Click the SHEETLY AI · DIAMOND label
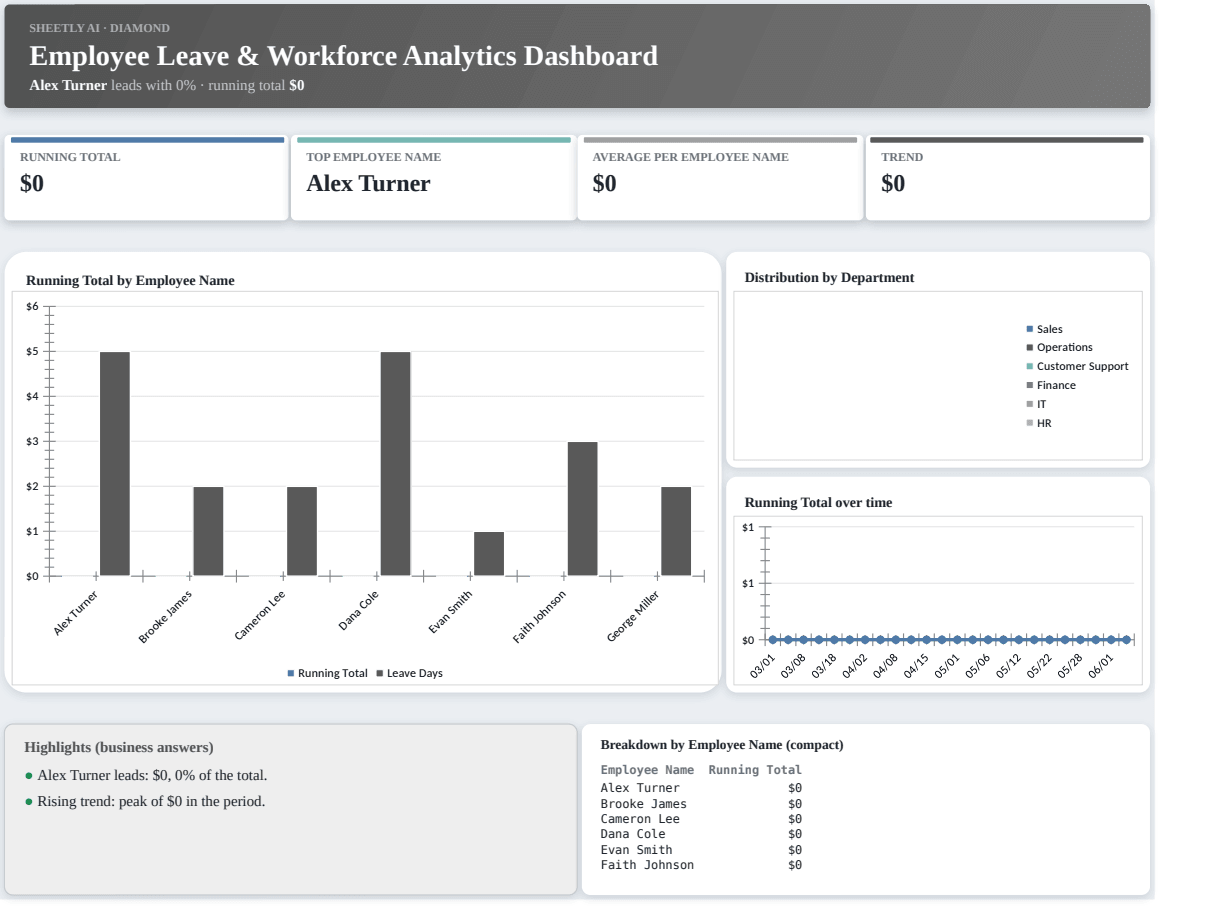Screen dimensions: 1227x922 click(99, 28)
